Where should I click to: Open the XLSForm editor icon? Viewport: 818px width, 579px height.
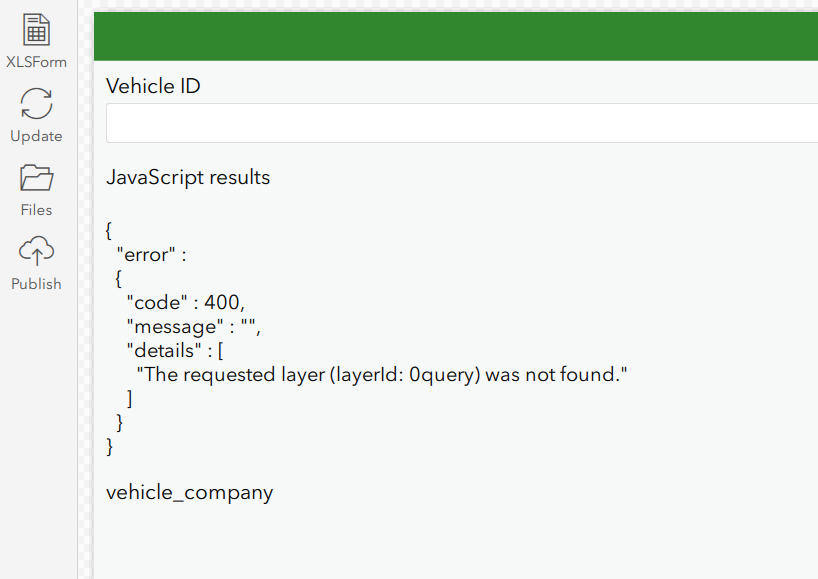[36, 30]
